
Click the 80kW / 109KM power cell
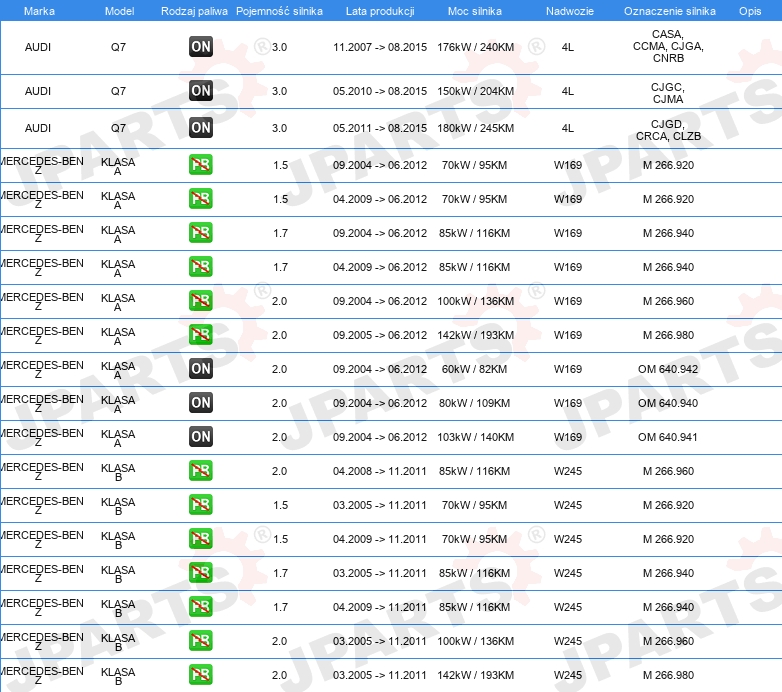pos(474,403)
